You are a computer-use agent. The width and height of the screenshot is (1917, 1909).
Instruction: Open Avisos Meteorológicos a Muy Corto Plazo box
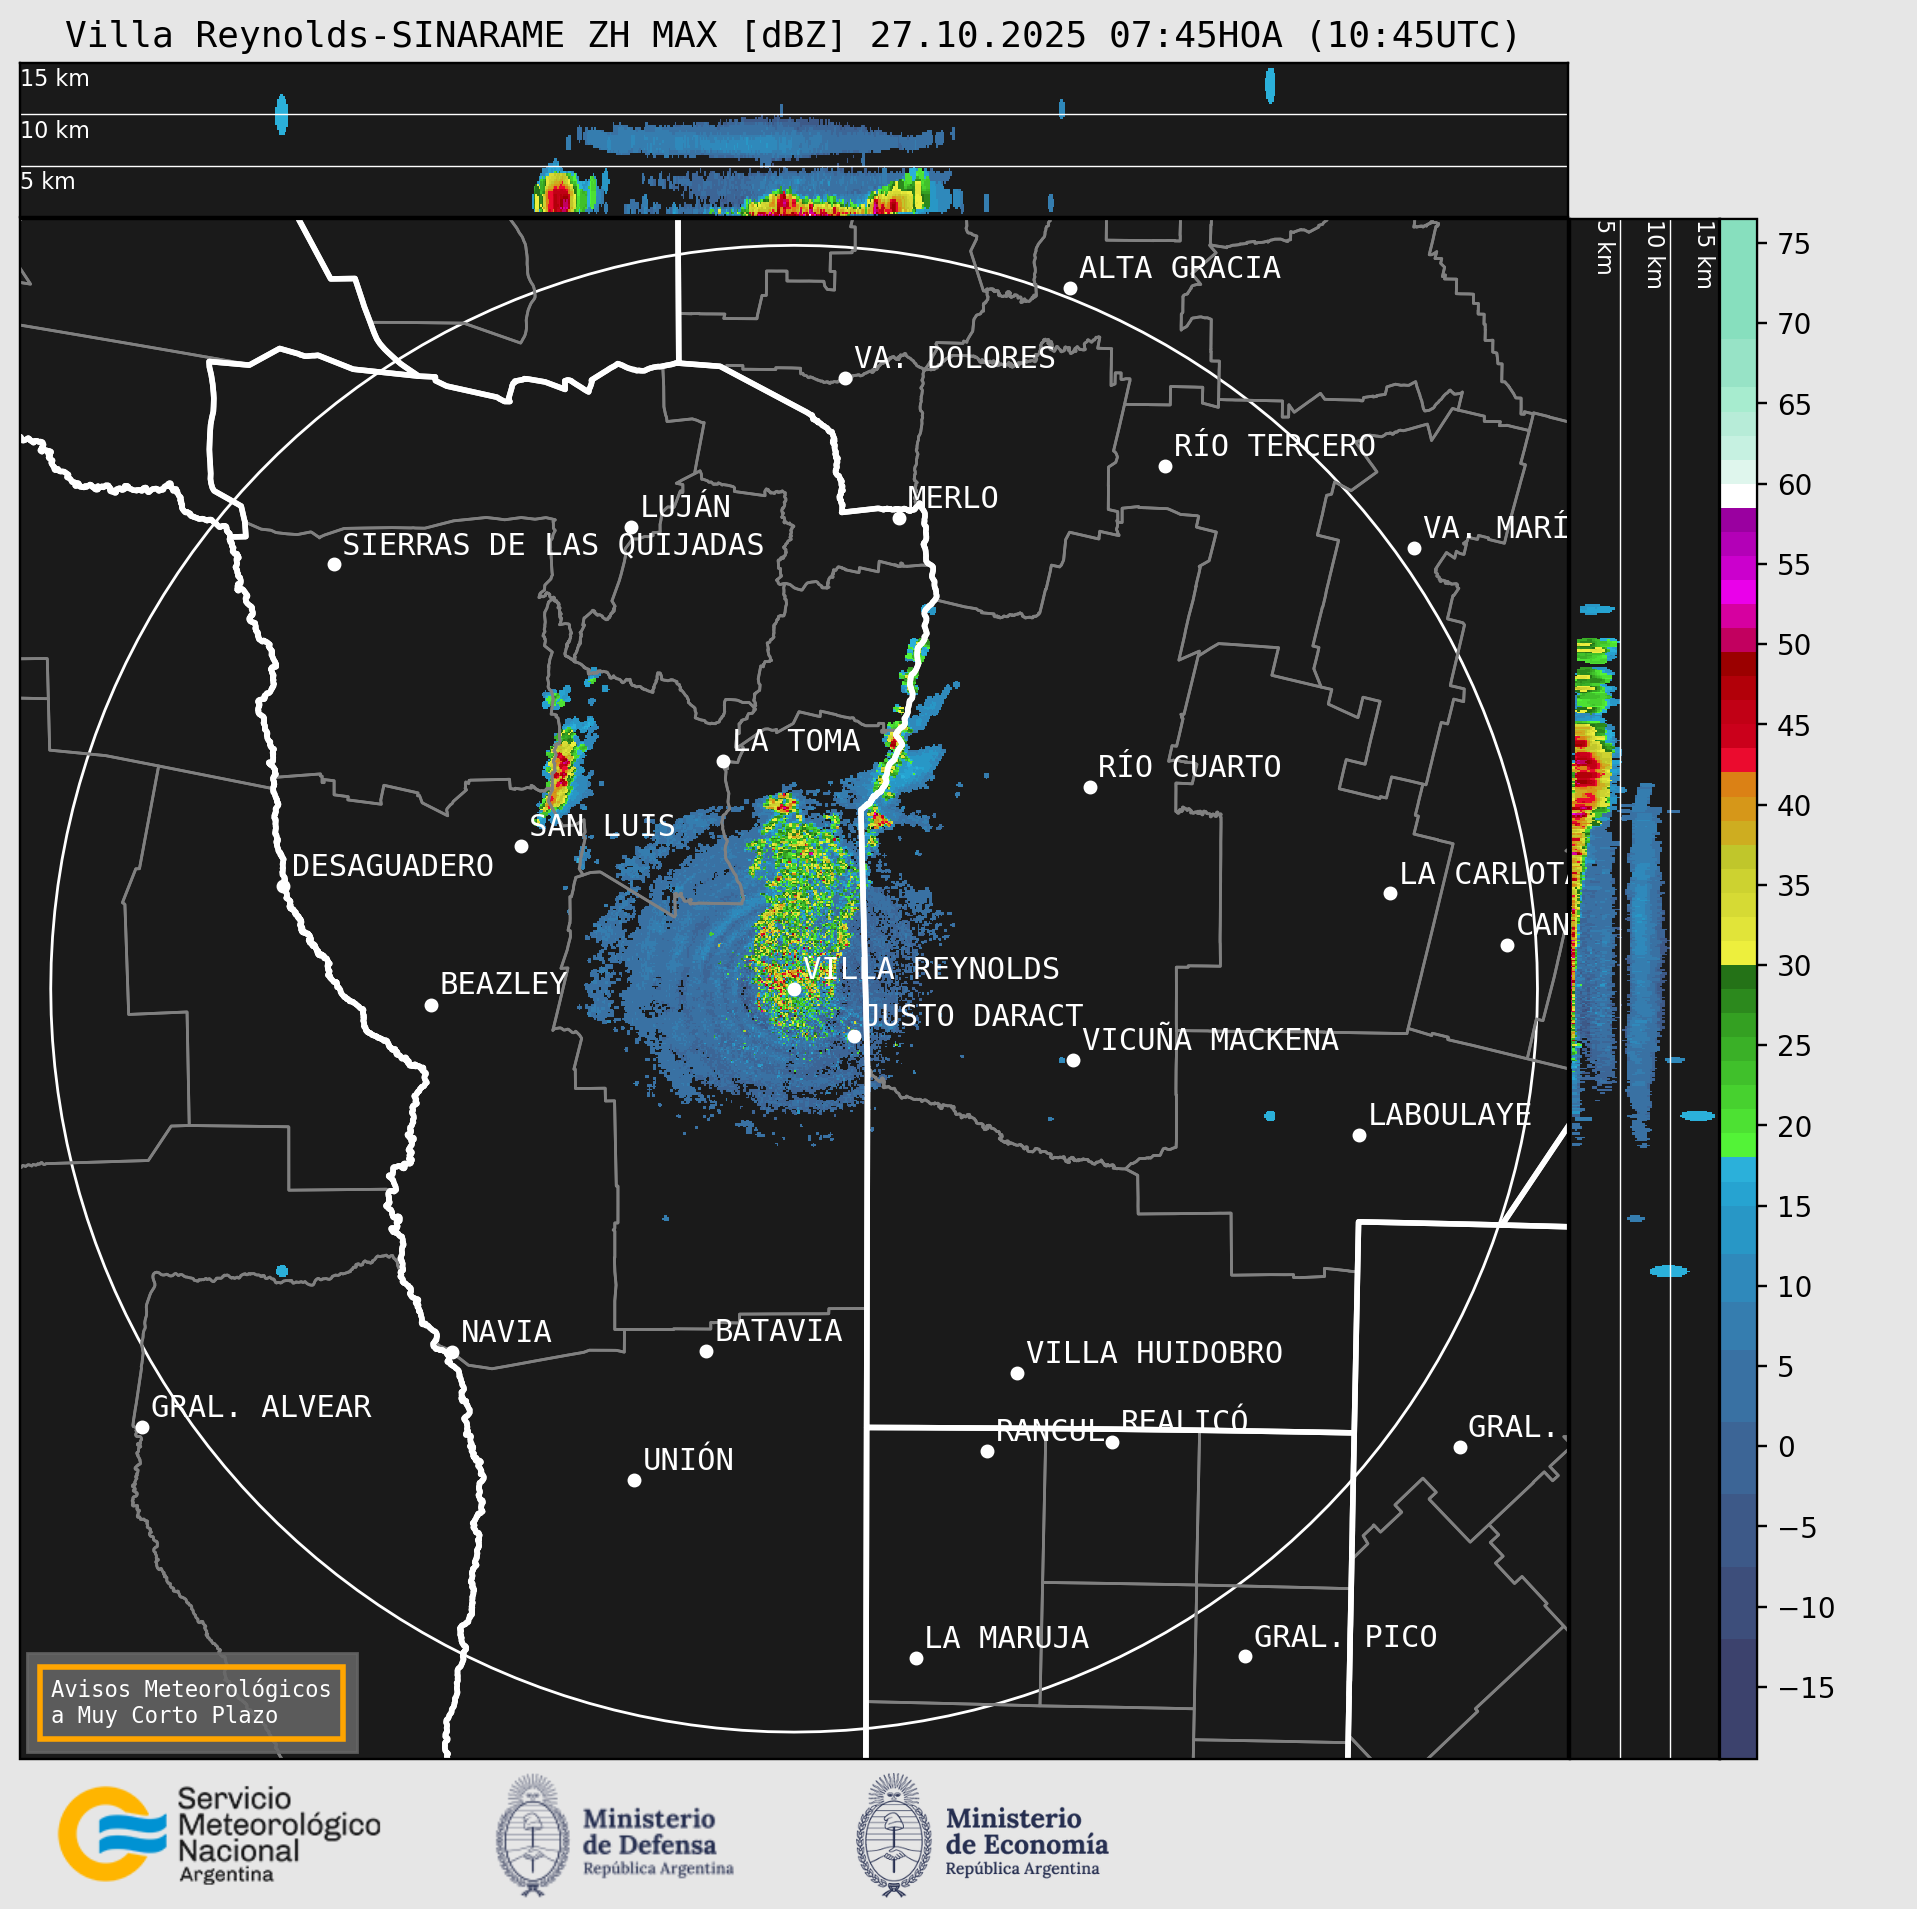tap(191, 1702)
